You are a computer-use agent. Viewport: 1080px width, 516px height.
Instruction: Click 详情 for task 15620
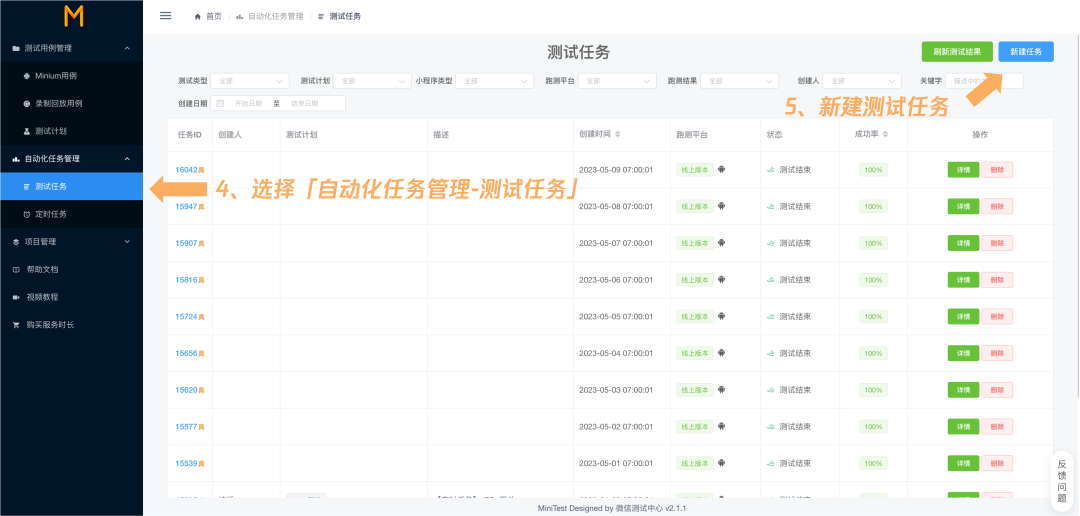963,390
